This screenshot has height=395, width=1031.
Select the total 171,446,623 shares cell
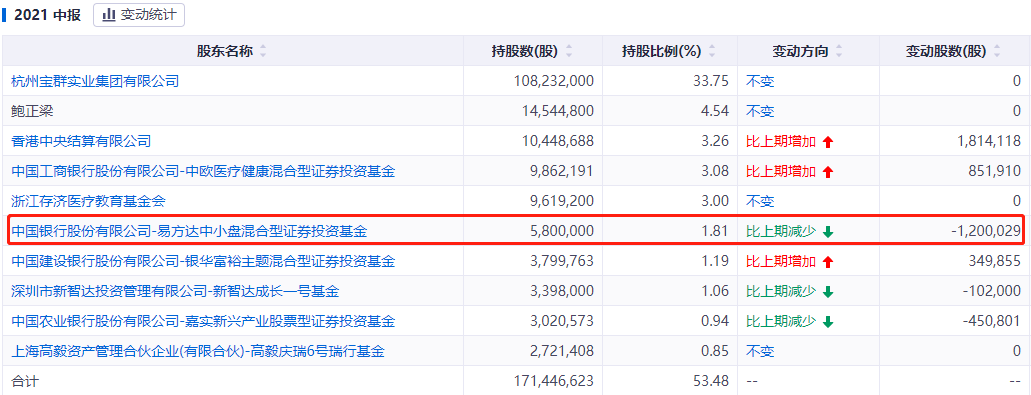pos(554,381)
